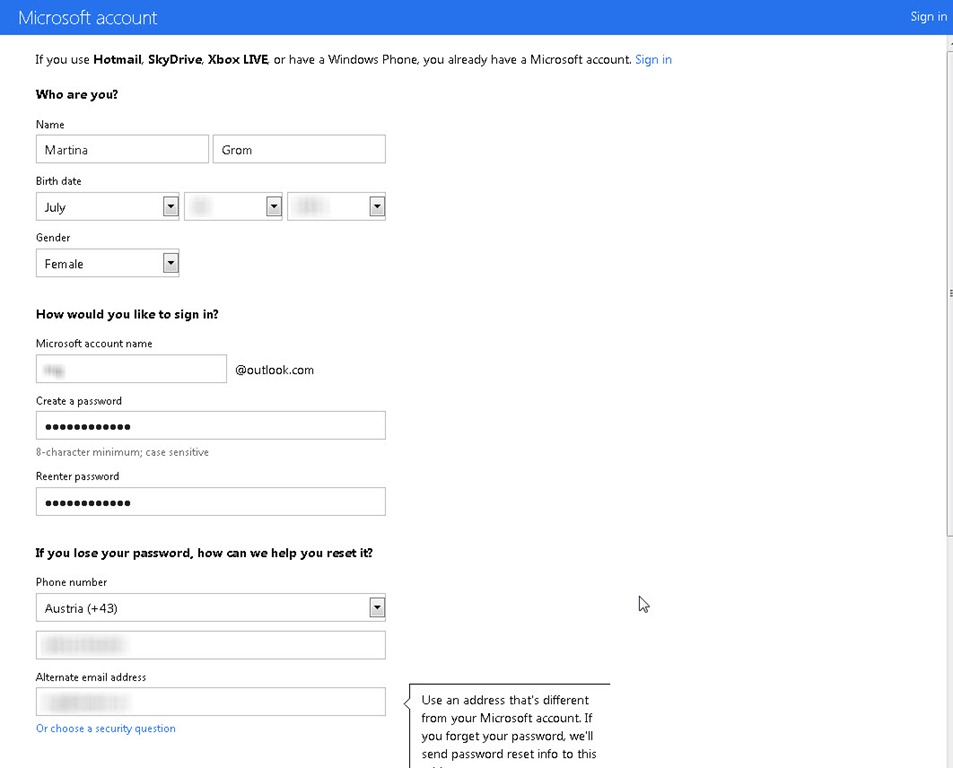Click the Reenter password label

coord(77,476)
